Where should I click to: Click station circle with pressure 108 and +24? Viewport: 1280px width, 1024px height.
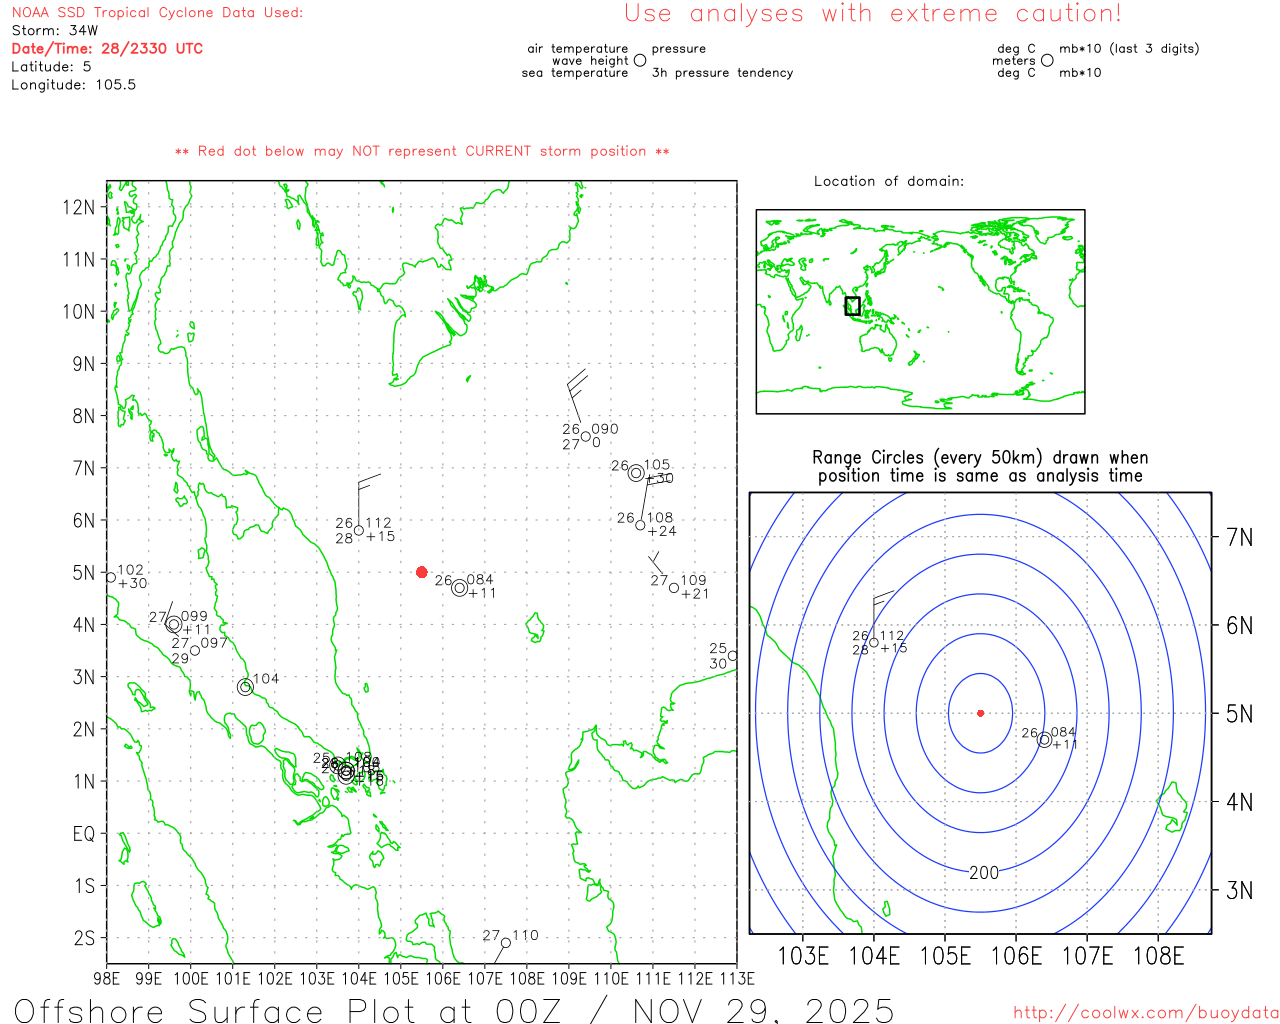tap(640, 525)
